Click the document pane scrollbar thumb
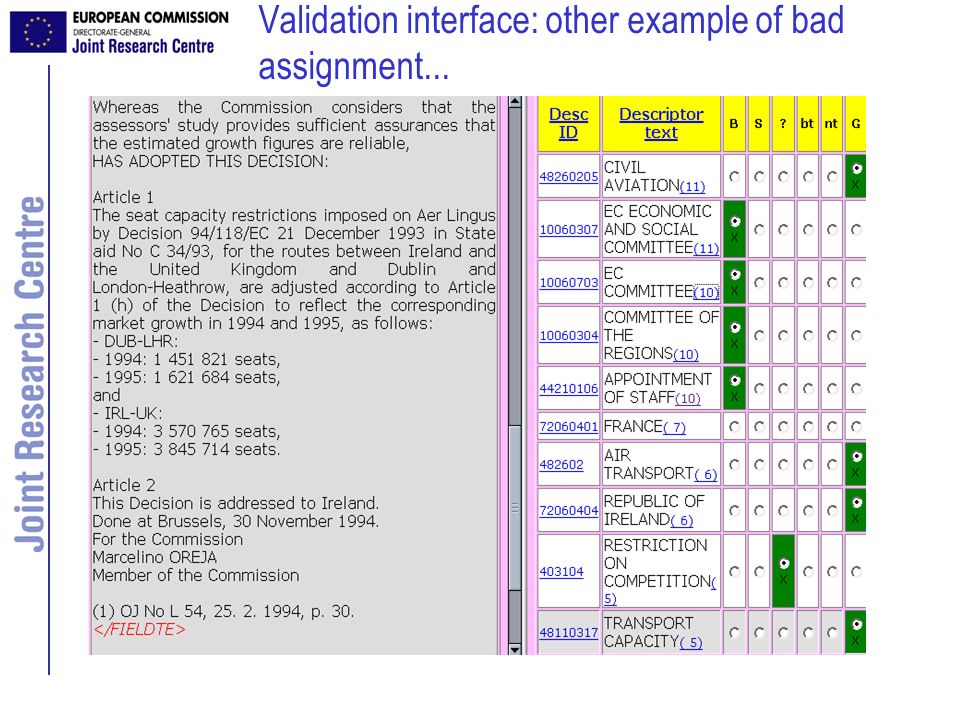This screenshot has height=720, width=960. coord(515,508)
